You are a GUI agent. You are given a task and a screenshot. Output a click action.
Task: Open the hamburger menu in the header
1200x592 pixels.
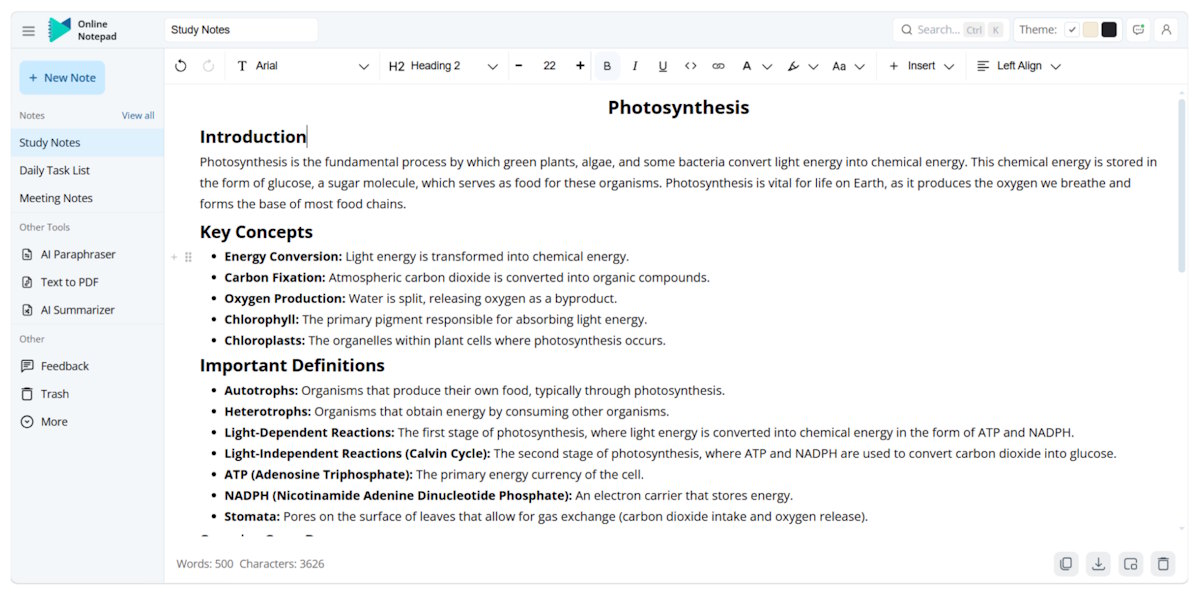(28, 31)
